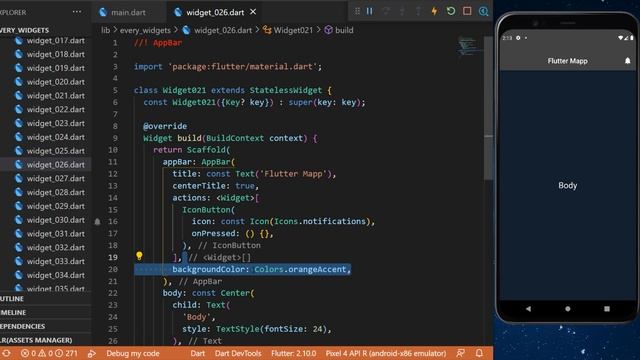The height and width of the screenshot is (360, 640).
Task: Open widget_030.dart in the explorer
Action: click(x=56, y=220)
